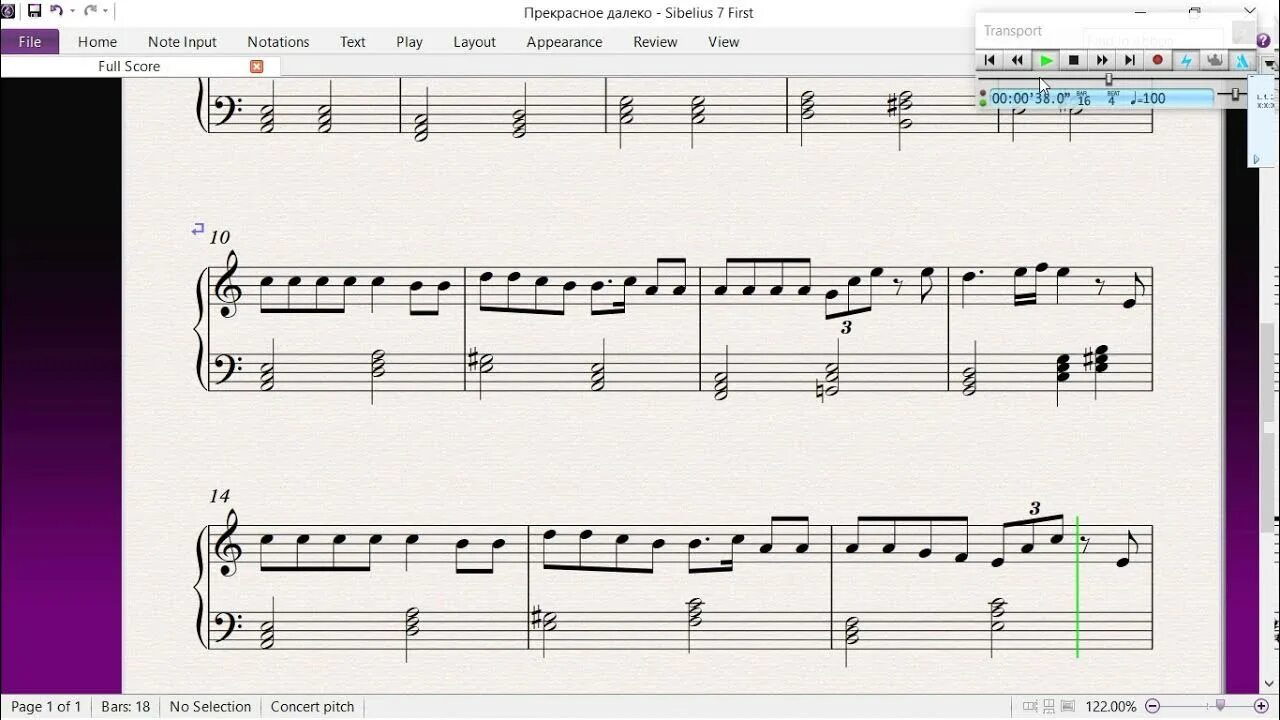Click the blue system break symbol above bar 10
The width and height of the screenshot is (1280, 720).
197,229
